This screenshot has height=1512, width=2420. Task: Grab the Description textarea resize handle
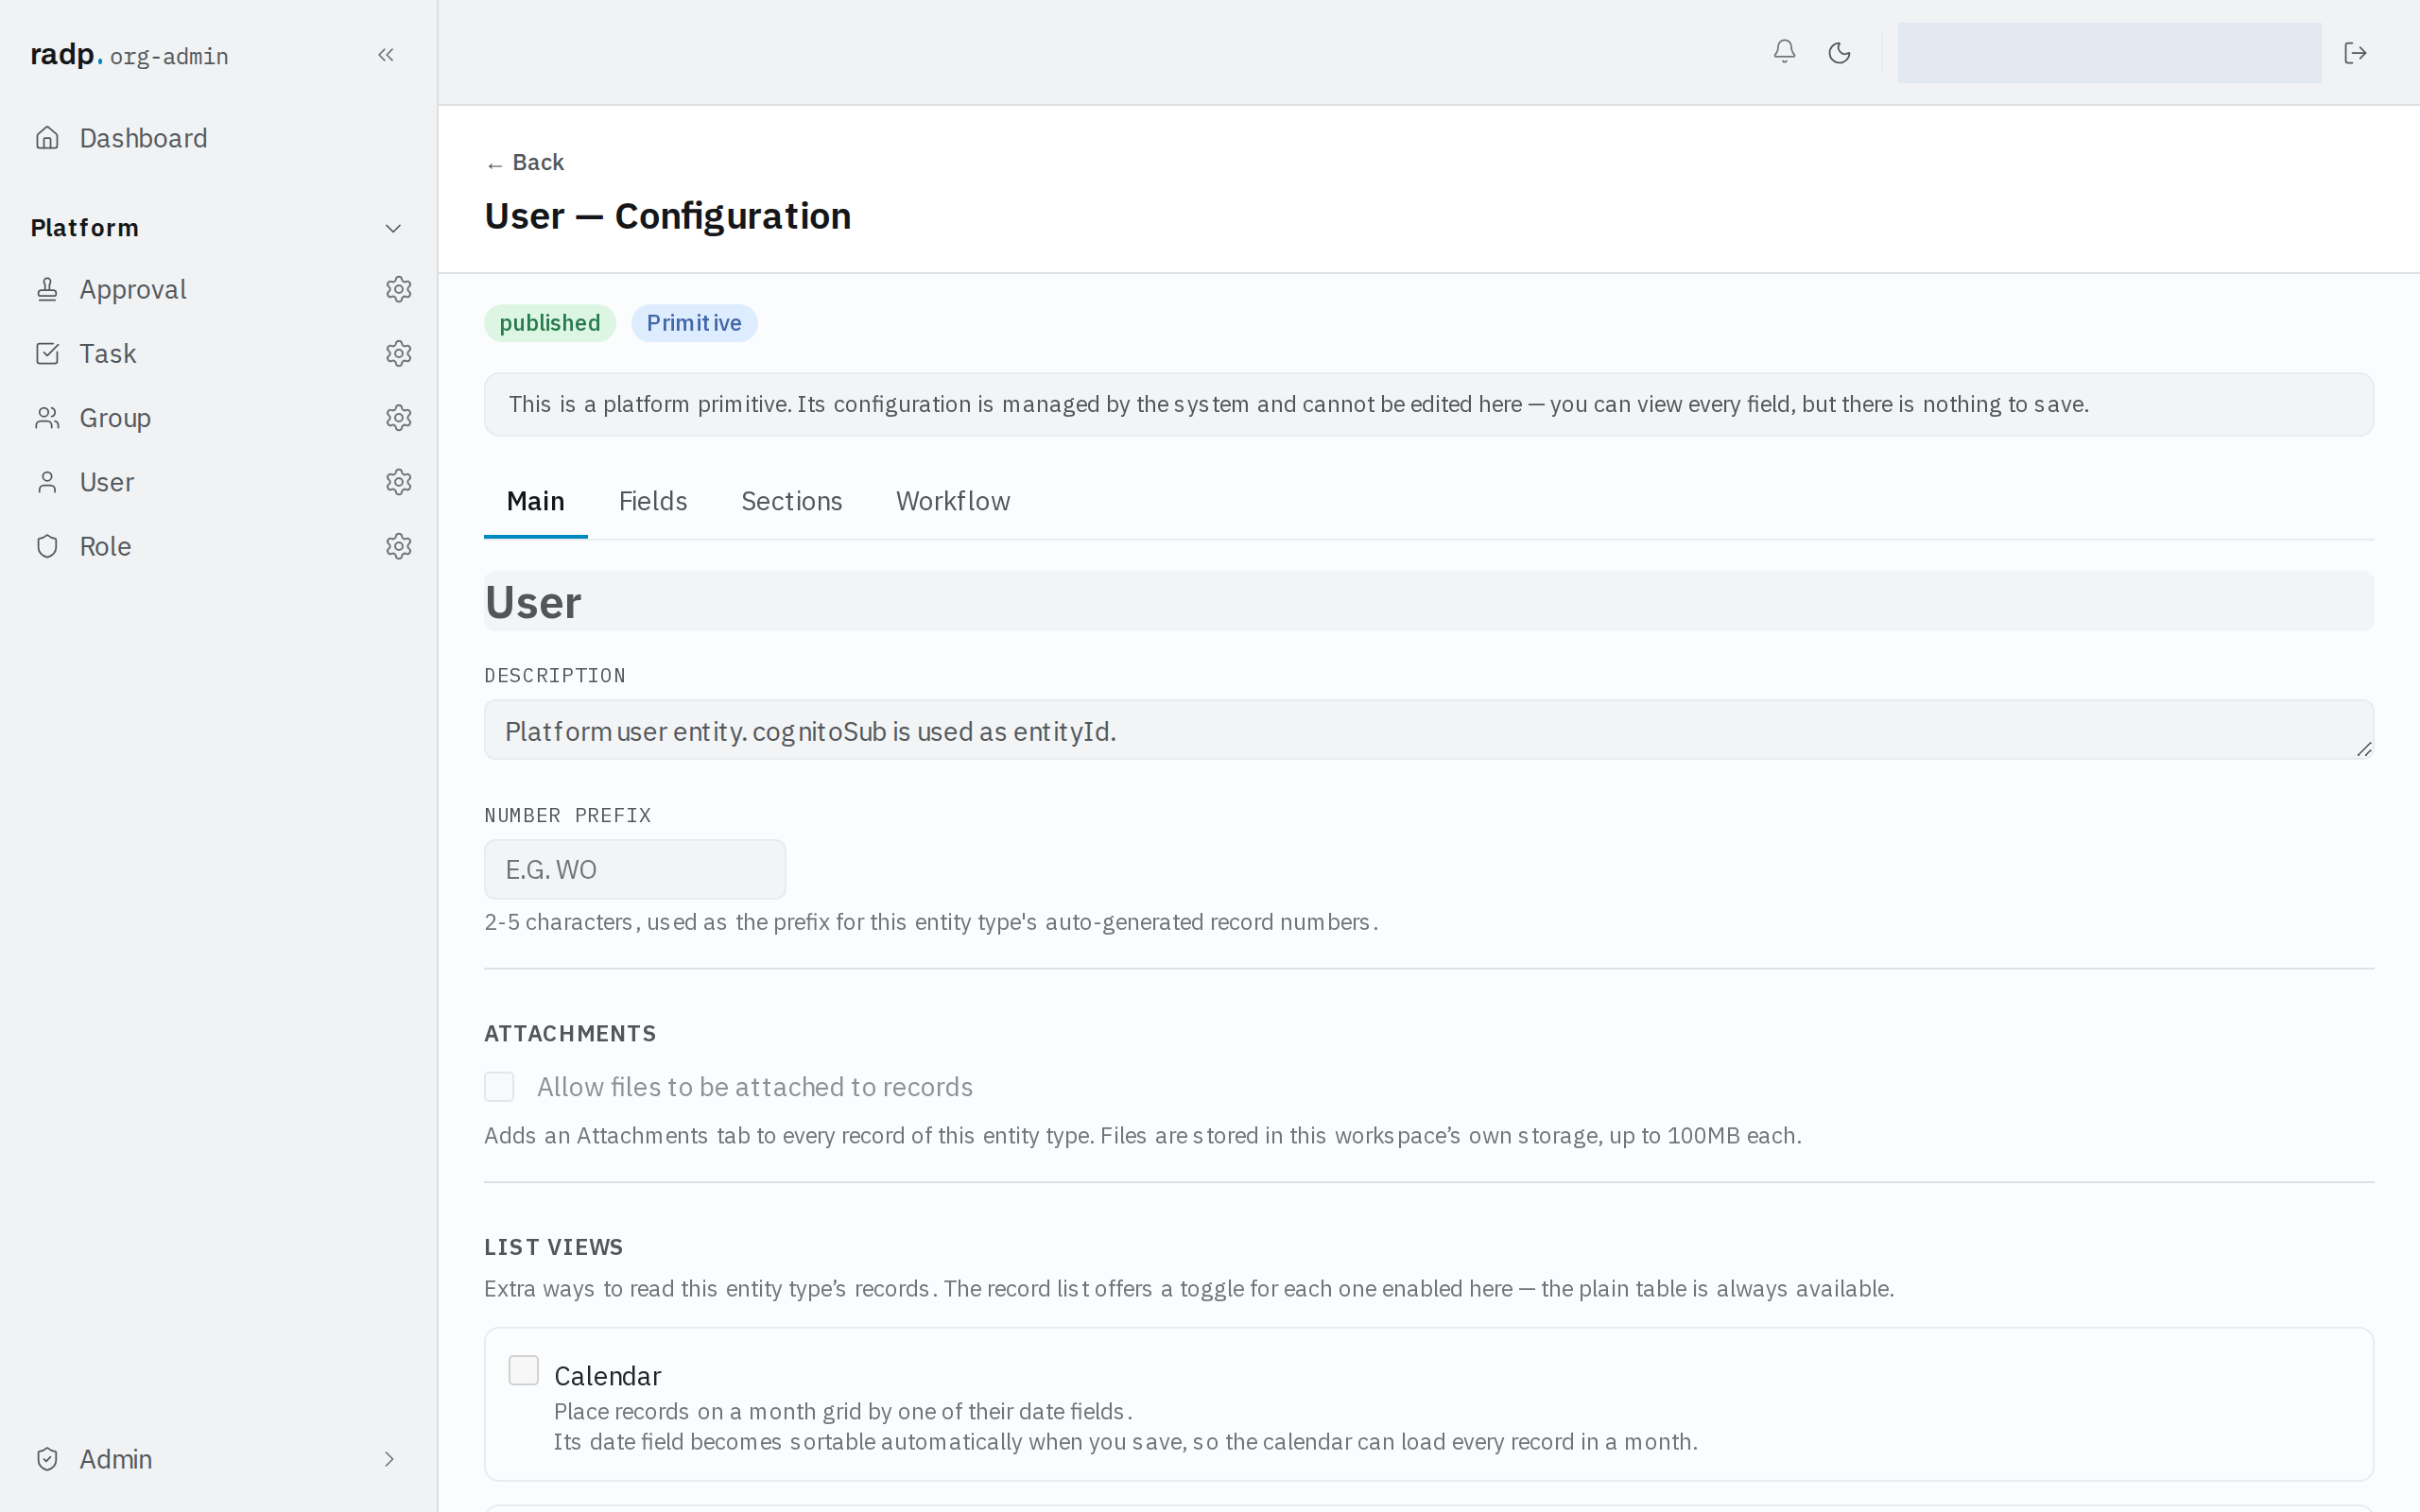tap(2364, 749)
